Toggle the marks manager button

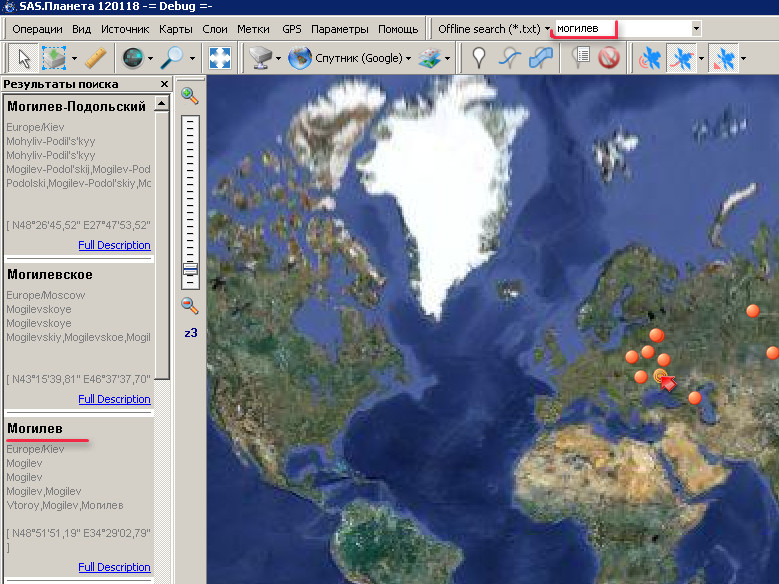[x=580, y=59]
